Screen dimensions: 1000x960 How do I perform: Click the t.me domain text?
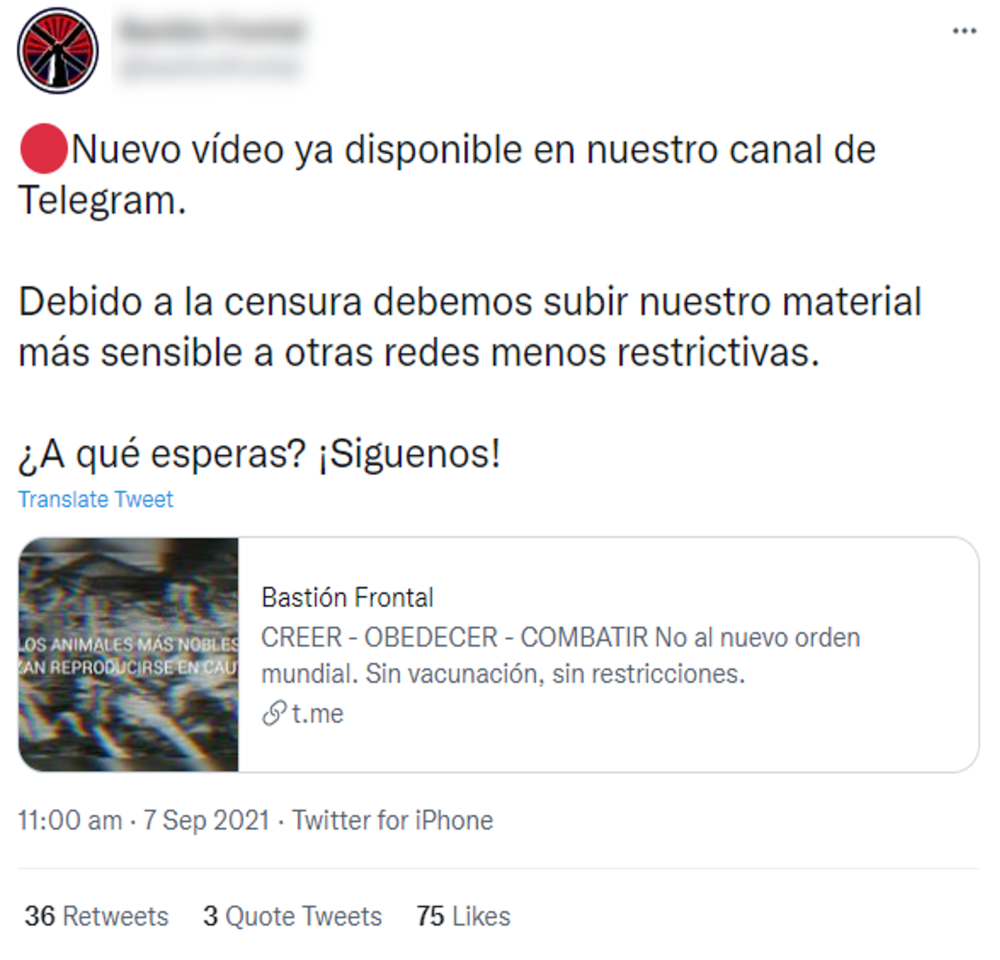point(318,714)
